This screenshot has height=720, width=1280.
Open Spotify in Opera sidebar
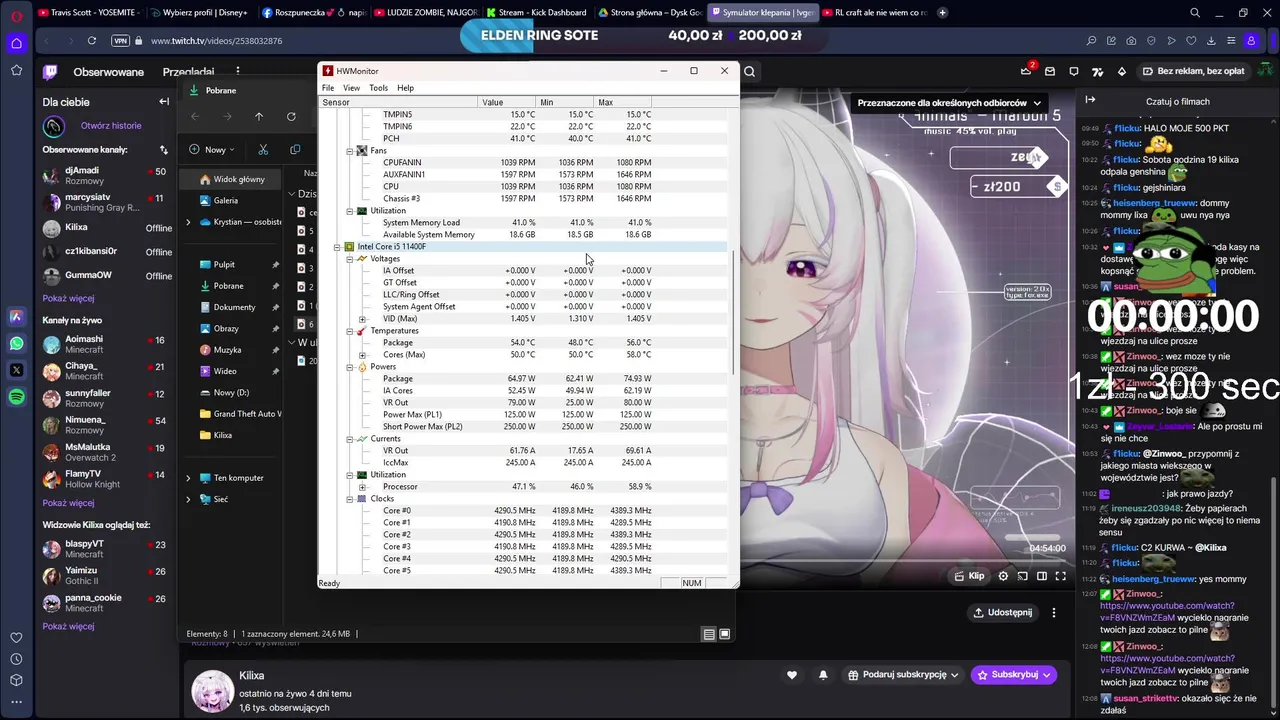click(16, 397)
